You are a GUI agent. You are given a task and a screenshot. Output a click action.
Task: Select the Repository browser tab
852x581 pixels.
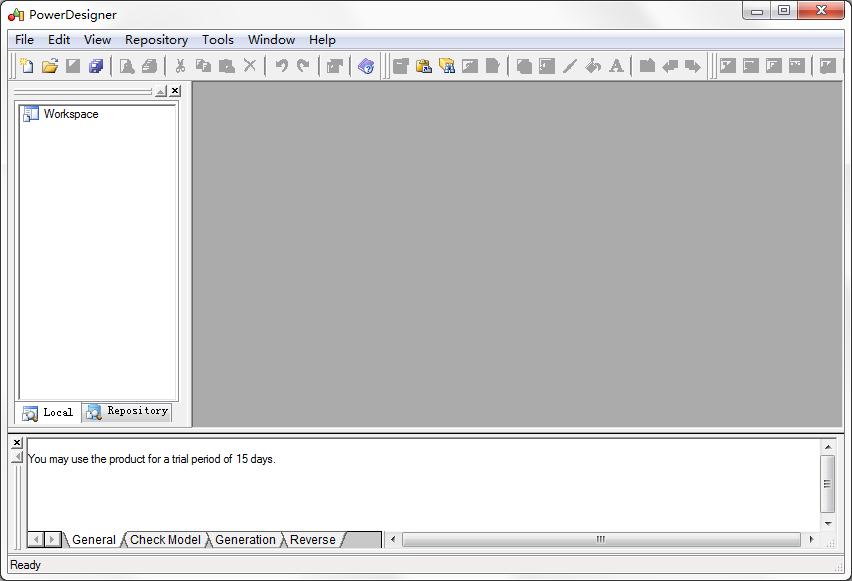(126, 412)
